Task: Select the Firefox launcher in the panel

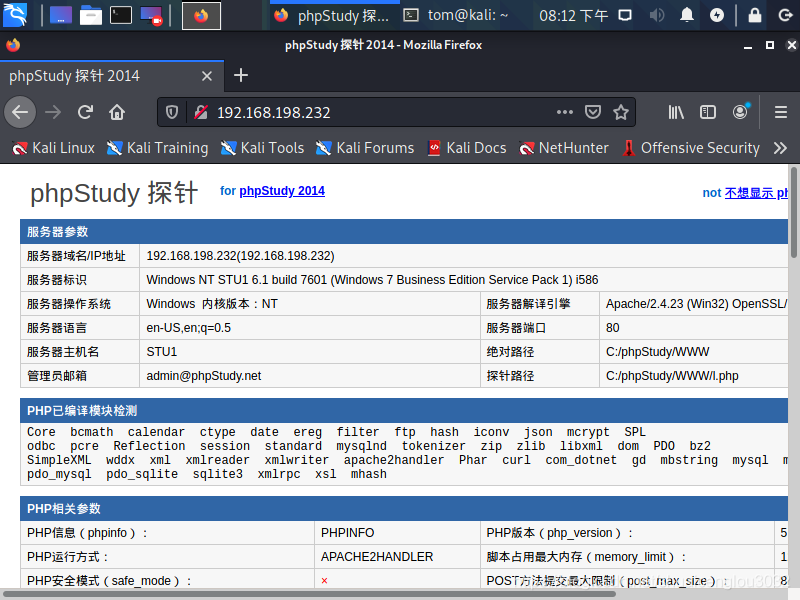Action: coord(202,16)
